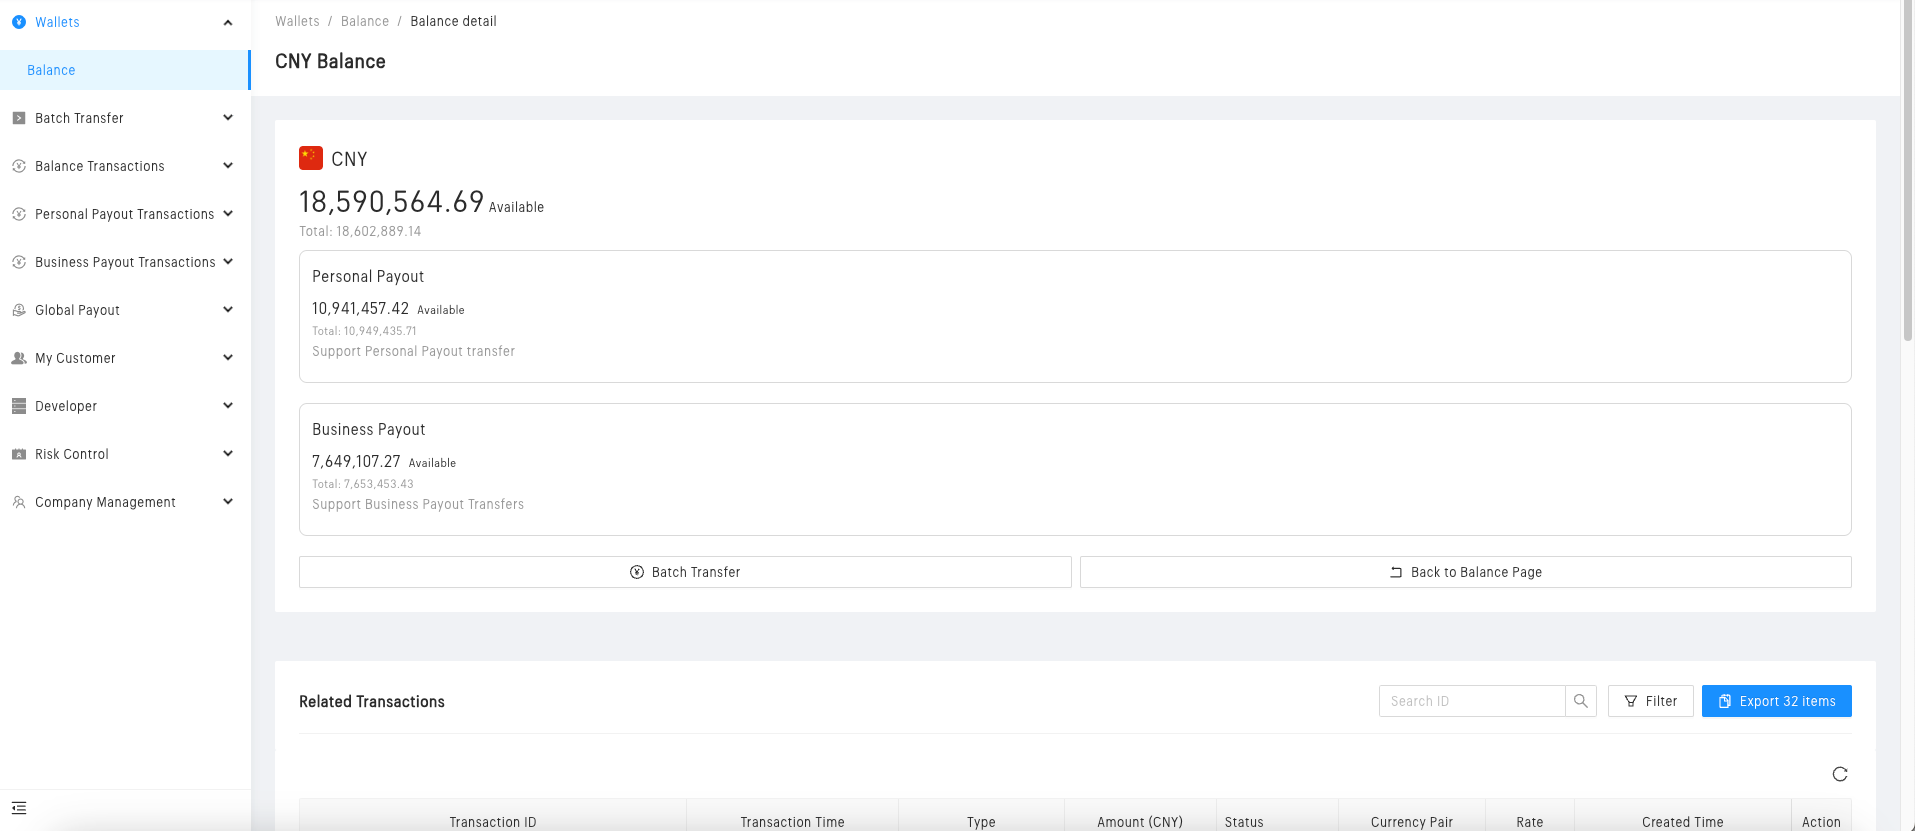The image size is (1915, 831).
Task: Click the 18,590,564.69 available balance
Action: click(392, 202)
